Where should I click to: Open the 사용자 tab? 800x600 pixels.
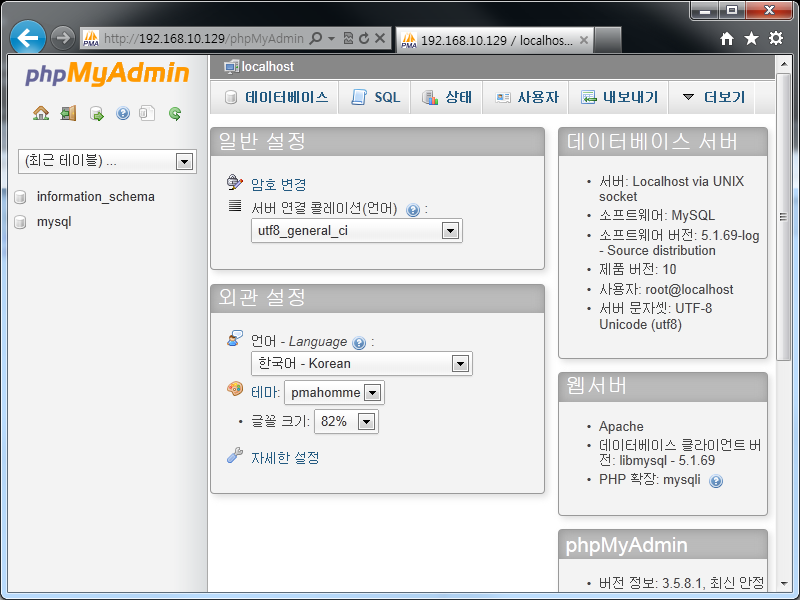(527, 97)
